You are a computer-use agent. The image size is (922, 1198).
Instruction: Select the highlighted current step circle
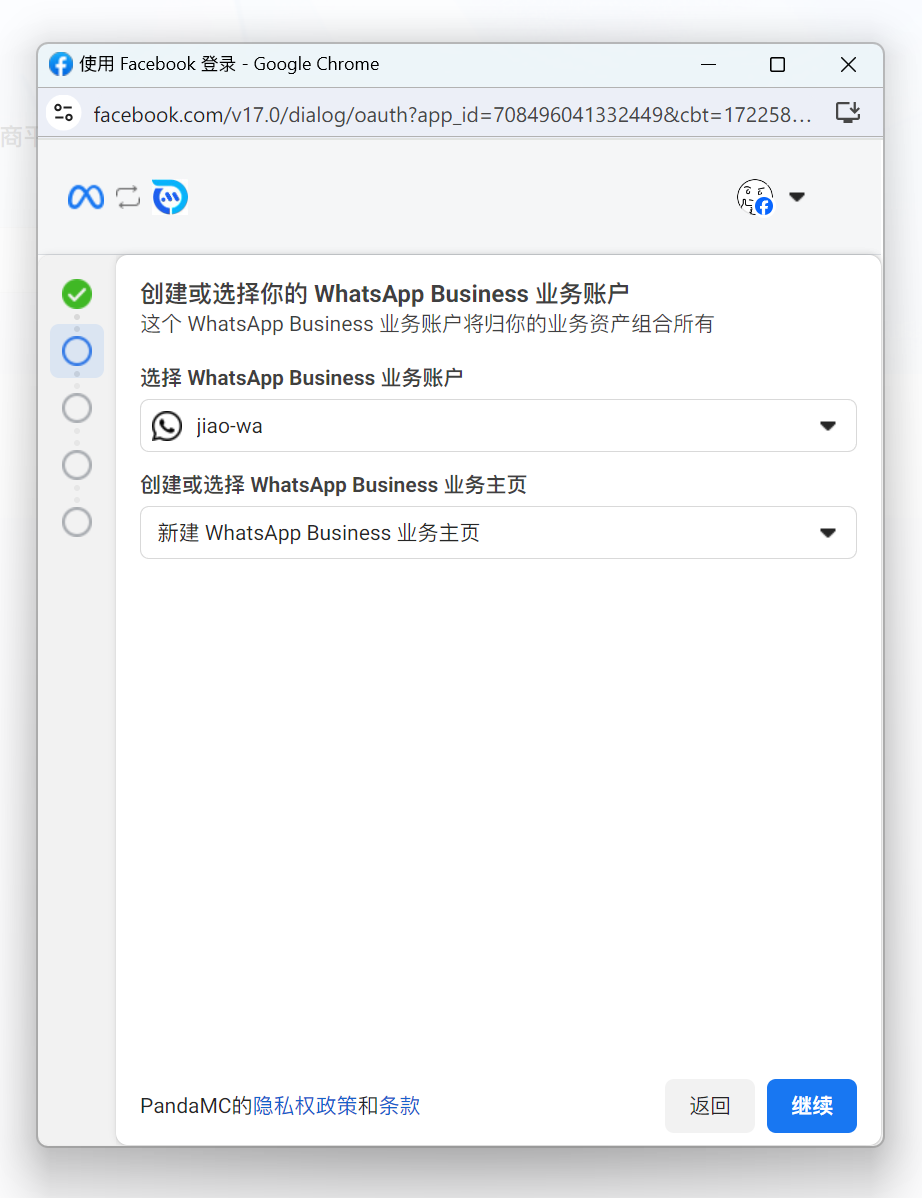coord(77,351)
